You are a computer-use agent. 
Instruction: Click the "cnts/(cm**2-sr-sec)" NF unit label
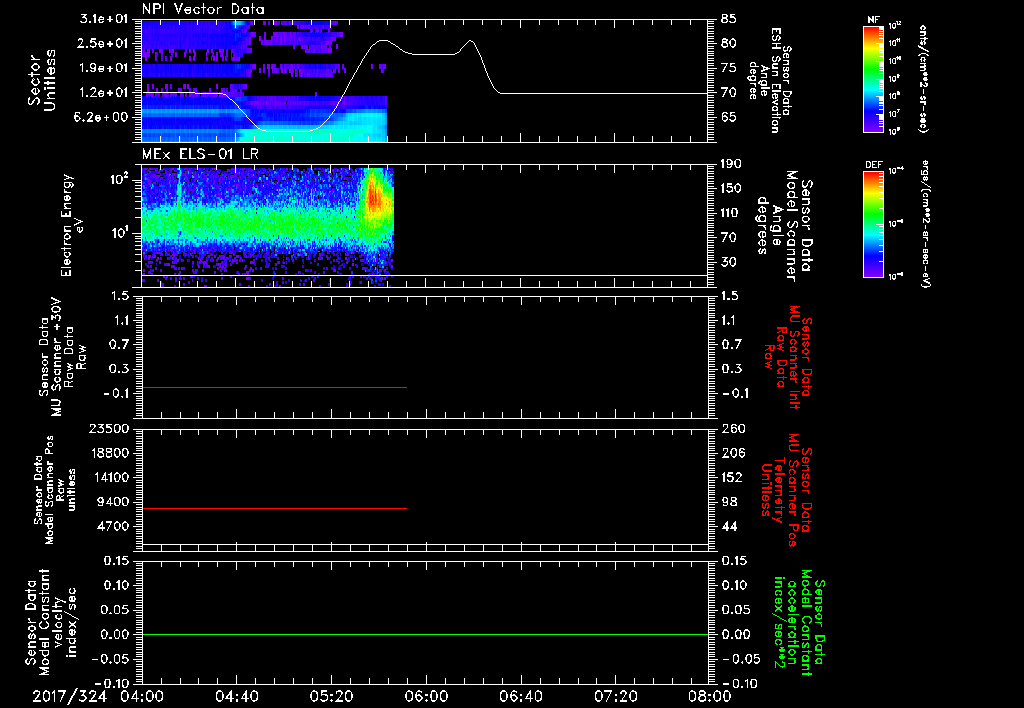(x=923, y=79)
